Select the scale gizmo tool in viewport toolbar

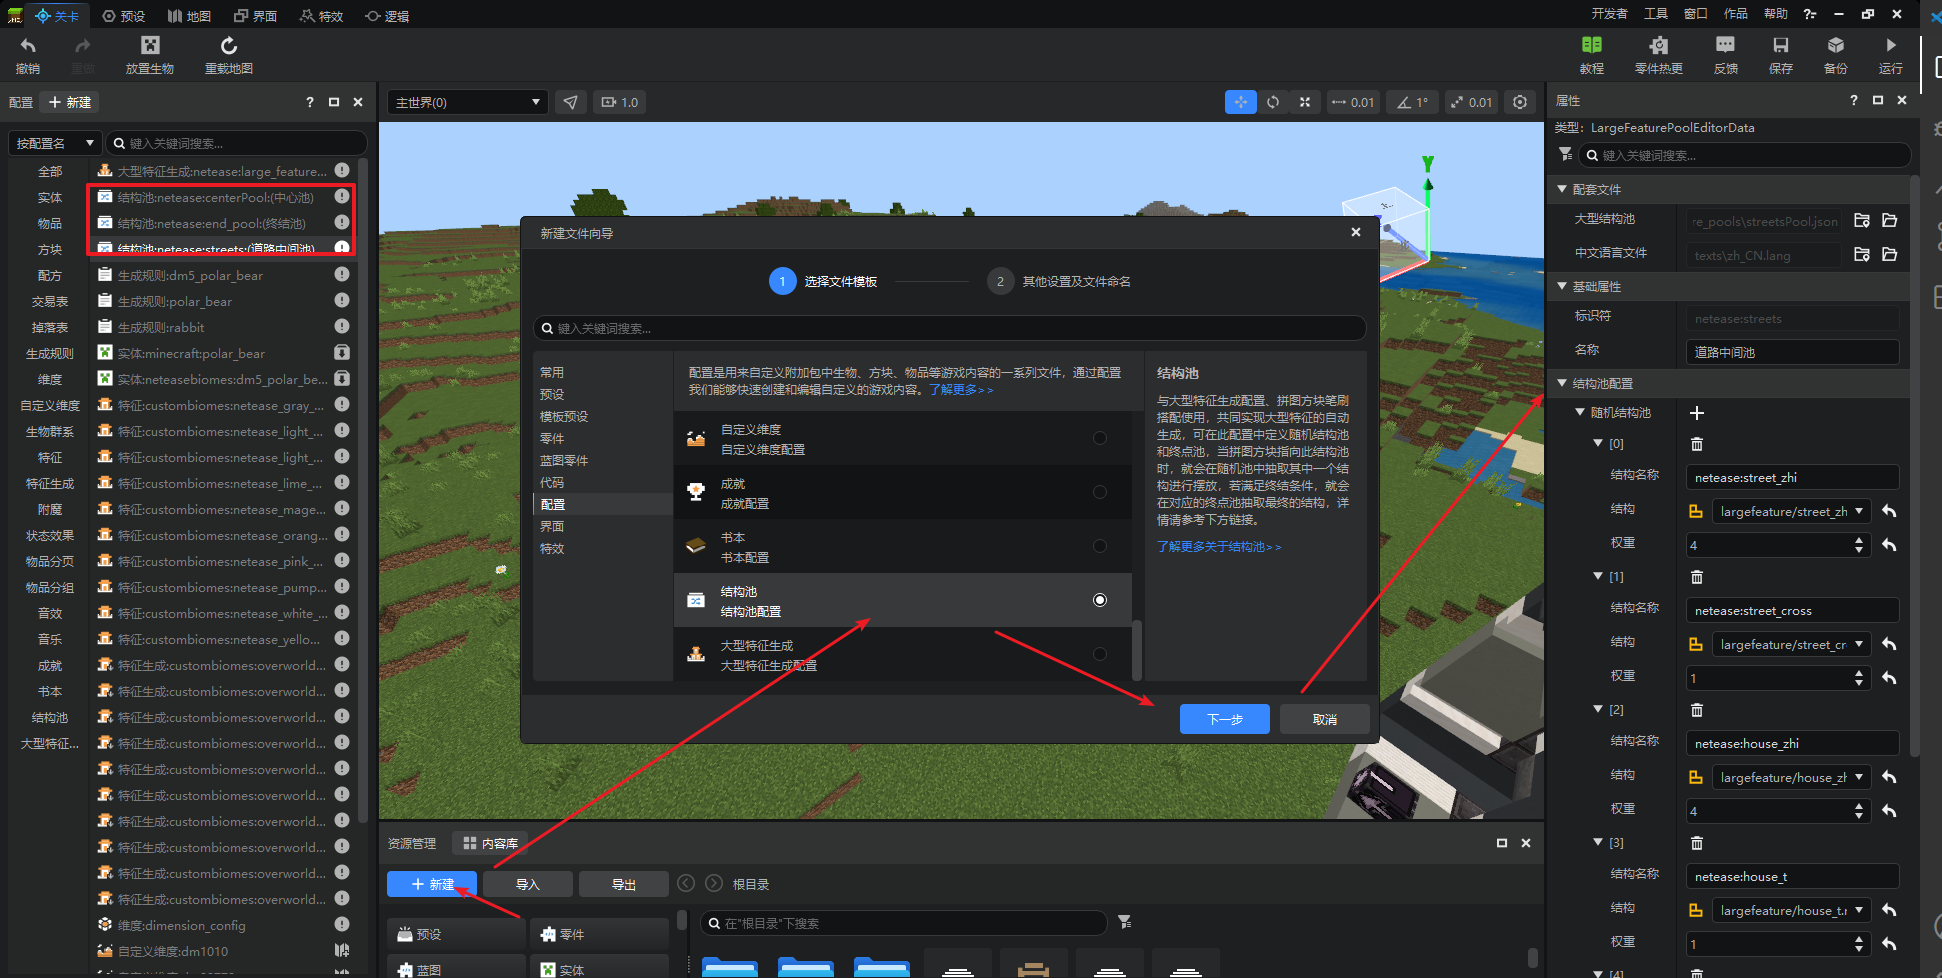click(x=1305, y=102)
